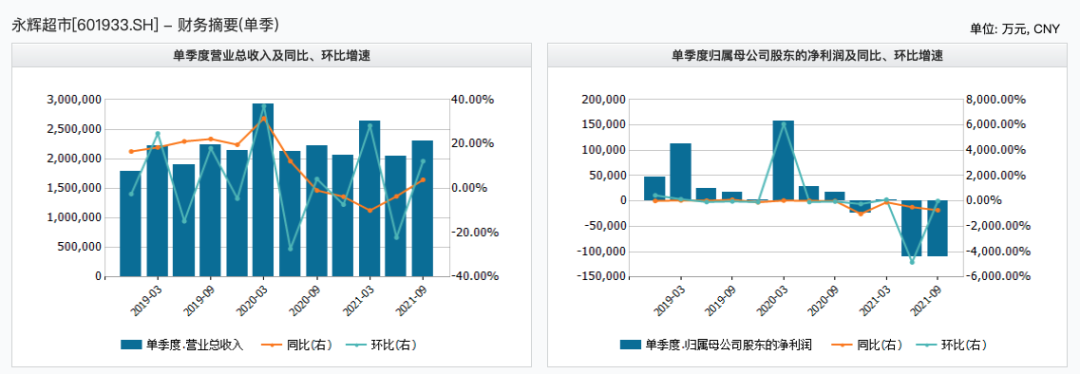Click the orange 同比 peak point at 2020-03

(263, 118)
